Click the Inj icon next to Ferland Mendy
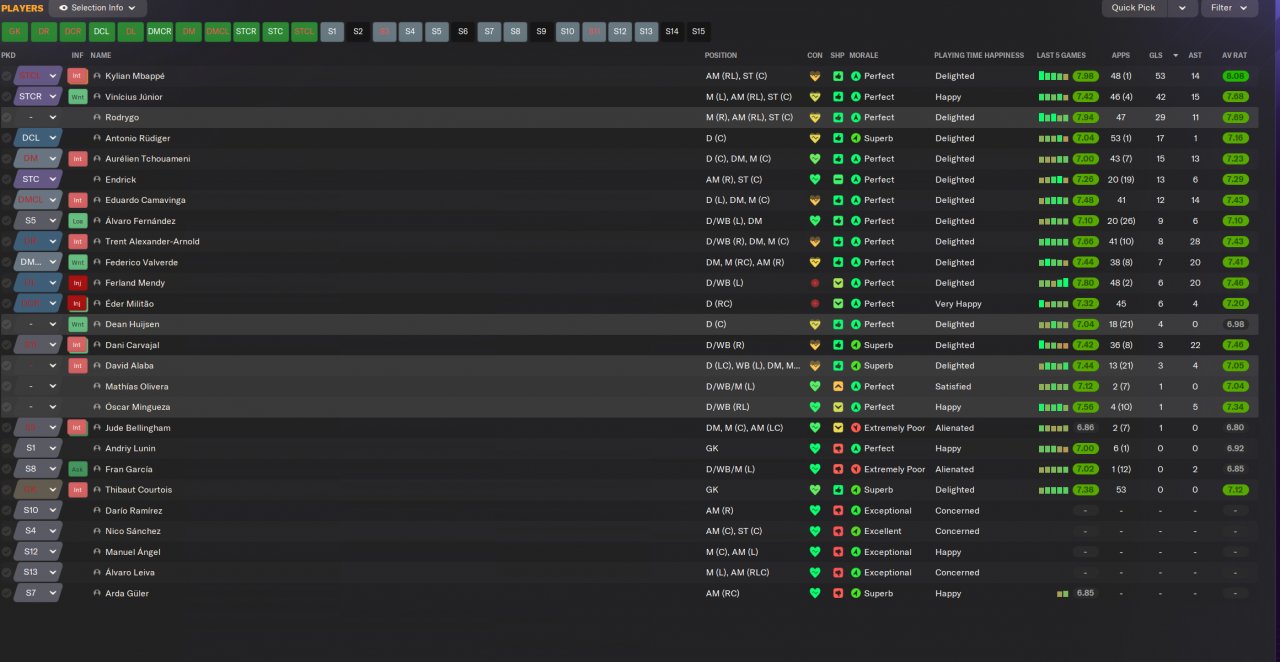 (x=77, y=283)
